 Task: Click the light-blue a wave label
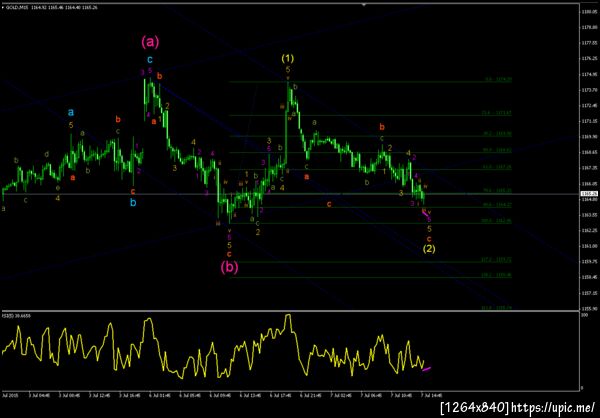tap(71, 112)
